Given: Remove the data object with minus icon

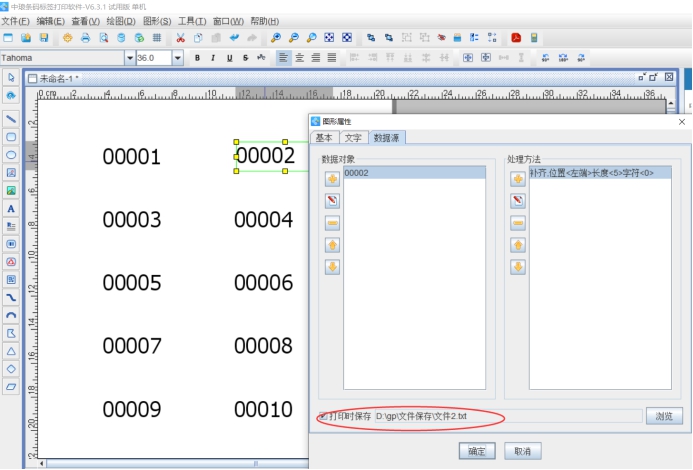Looking at the screenshot, I should 332,223.
